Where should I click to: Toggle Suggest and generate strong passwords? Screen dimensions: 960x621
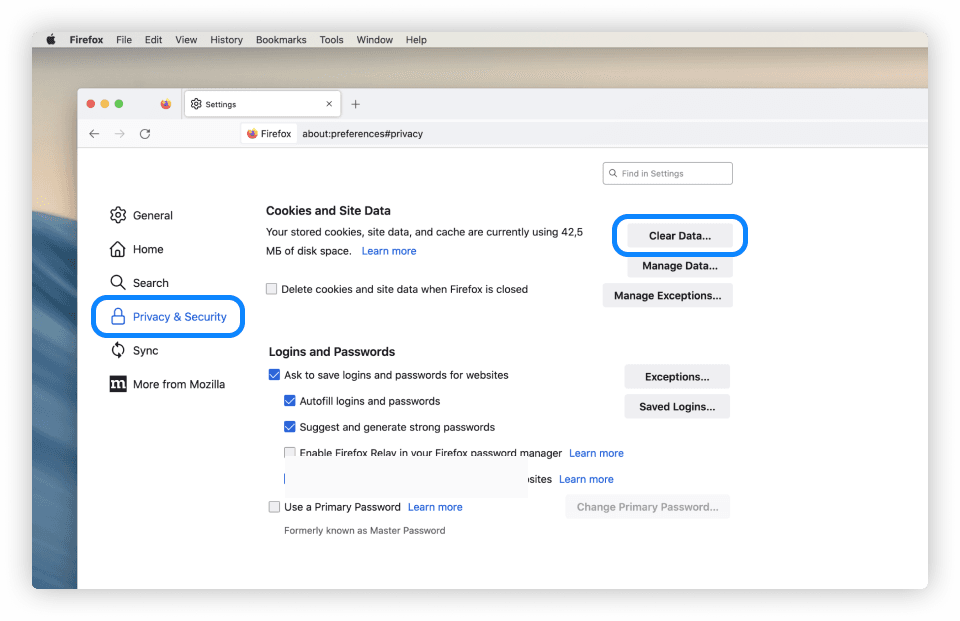(x=290, y=427)
